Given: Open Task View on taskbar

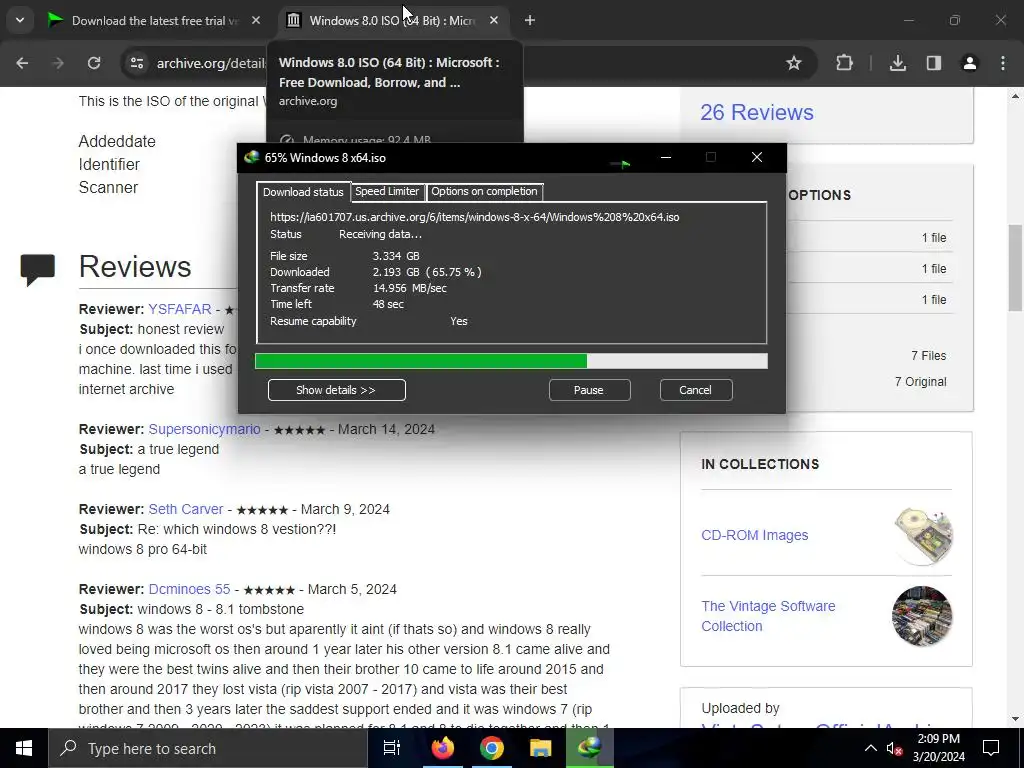Looking at the screenshot, I should (x=391, y=748).
